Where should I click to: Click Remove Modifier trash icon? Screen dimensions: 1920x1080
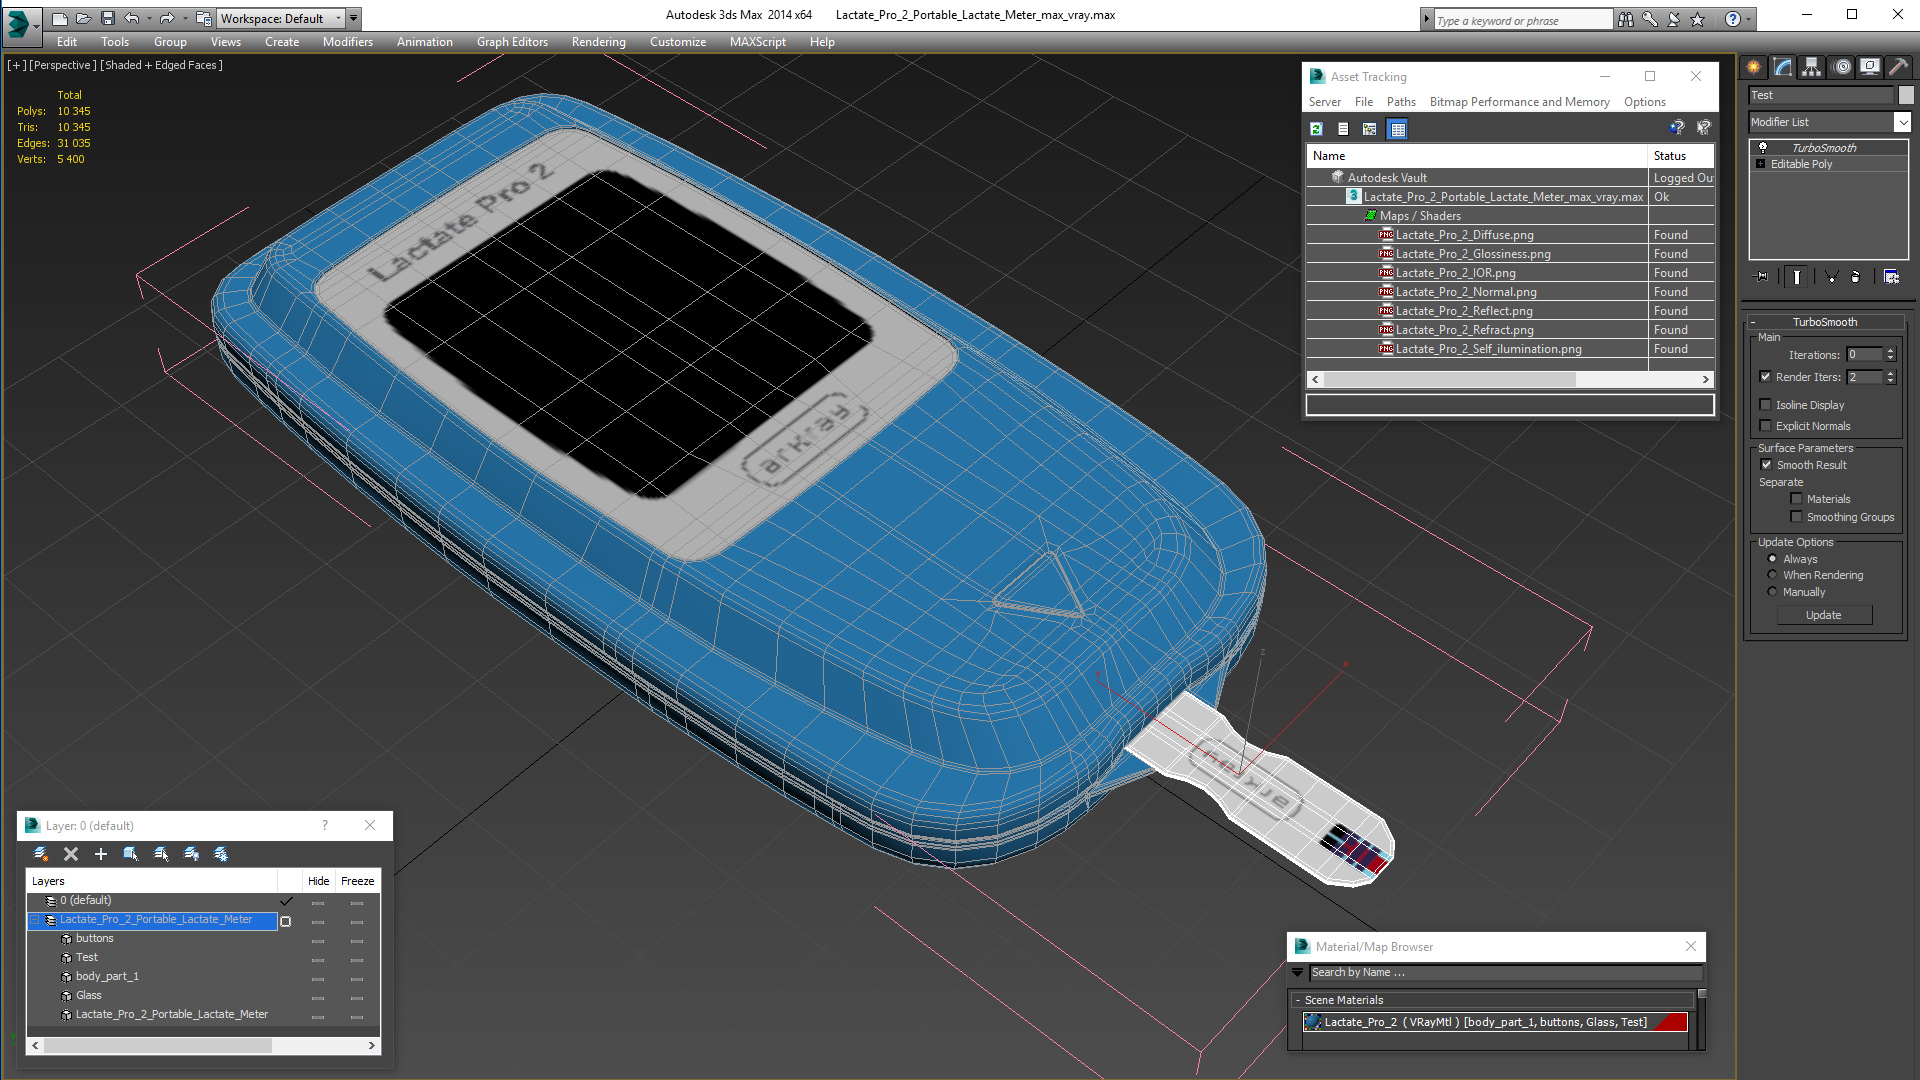(x=1856, y=277)
